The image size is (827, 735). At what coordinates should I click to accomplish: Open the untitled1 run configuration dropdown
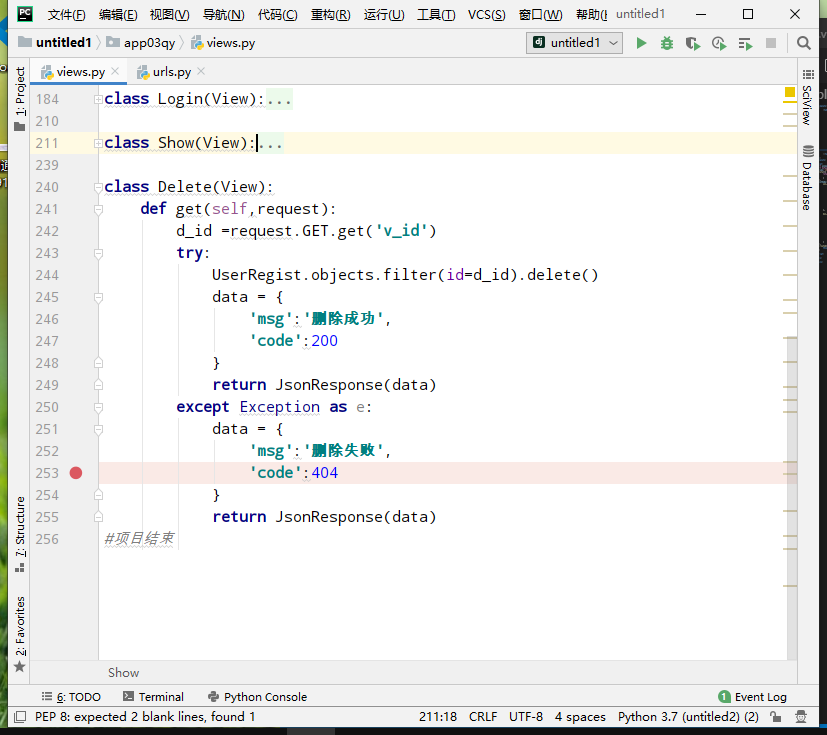pos(575,43)
